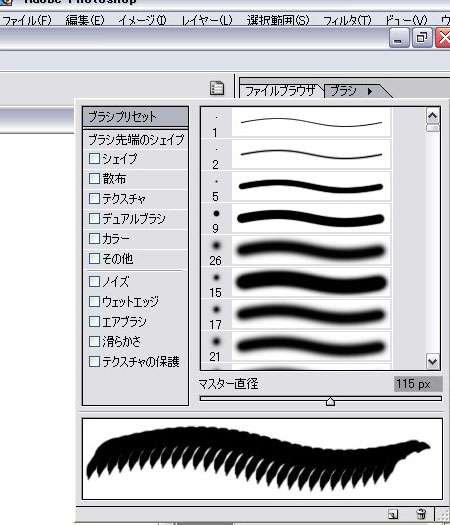
Task: Open the シェイプ options label
Action: 120,159
